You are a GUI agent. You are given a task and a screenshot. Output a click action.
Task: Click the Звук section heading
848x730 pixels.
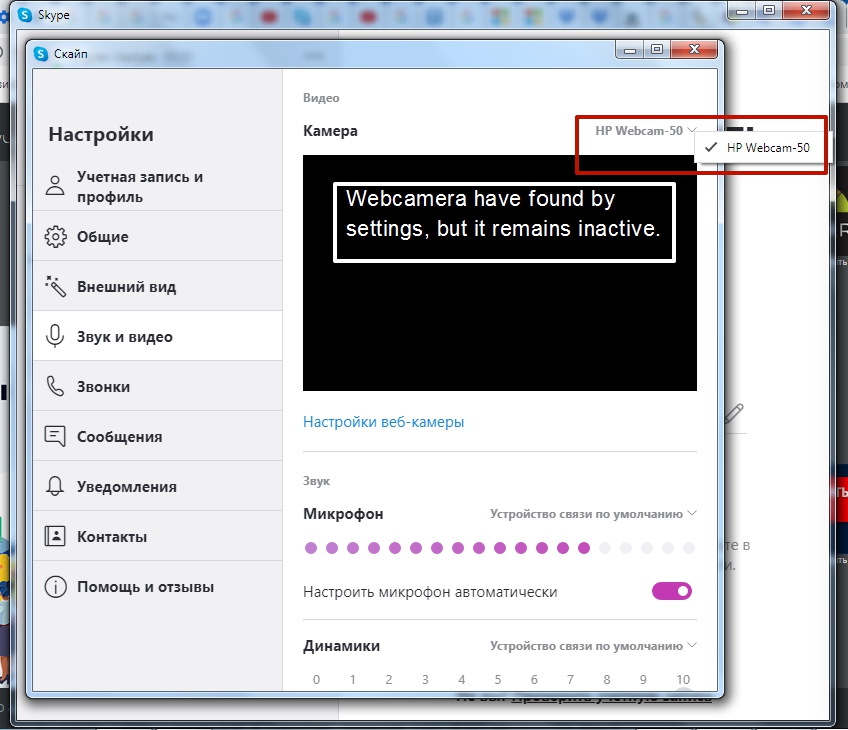coord(316,481)
